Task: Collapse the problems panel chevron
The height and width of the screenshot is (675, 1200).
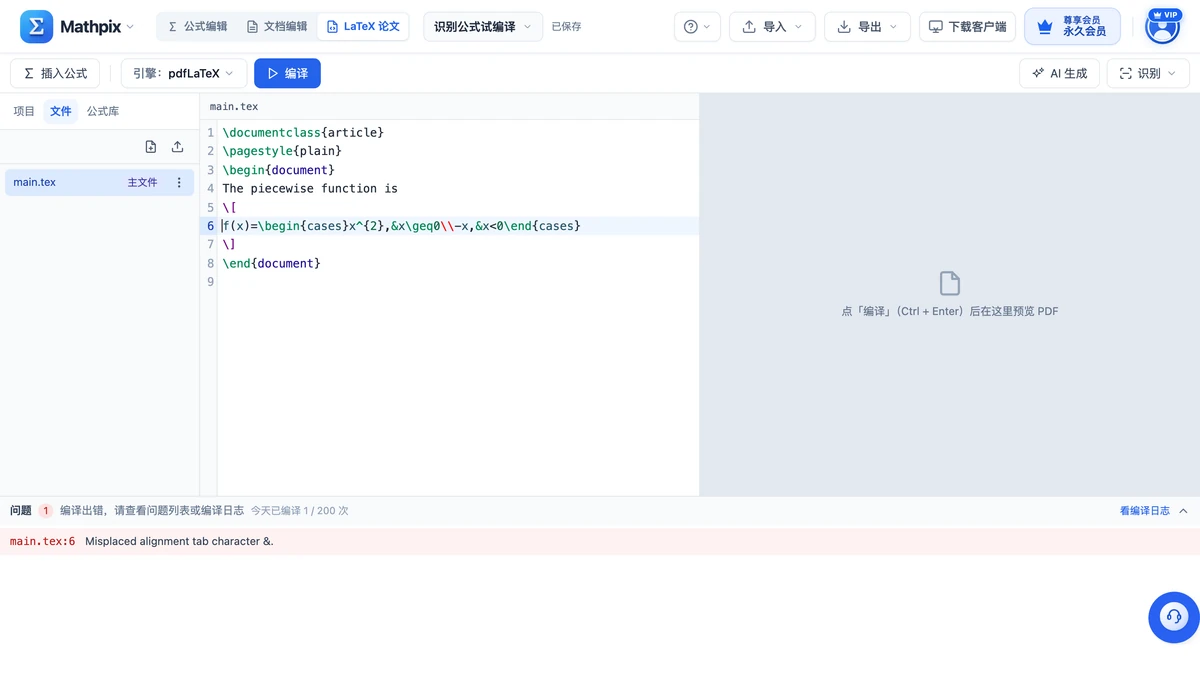Action: [1184, 511]
